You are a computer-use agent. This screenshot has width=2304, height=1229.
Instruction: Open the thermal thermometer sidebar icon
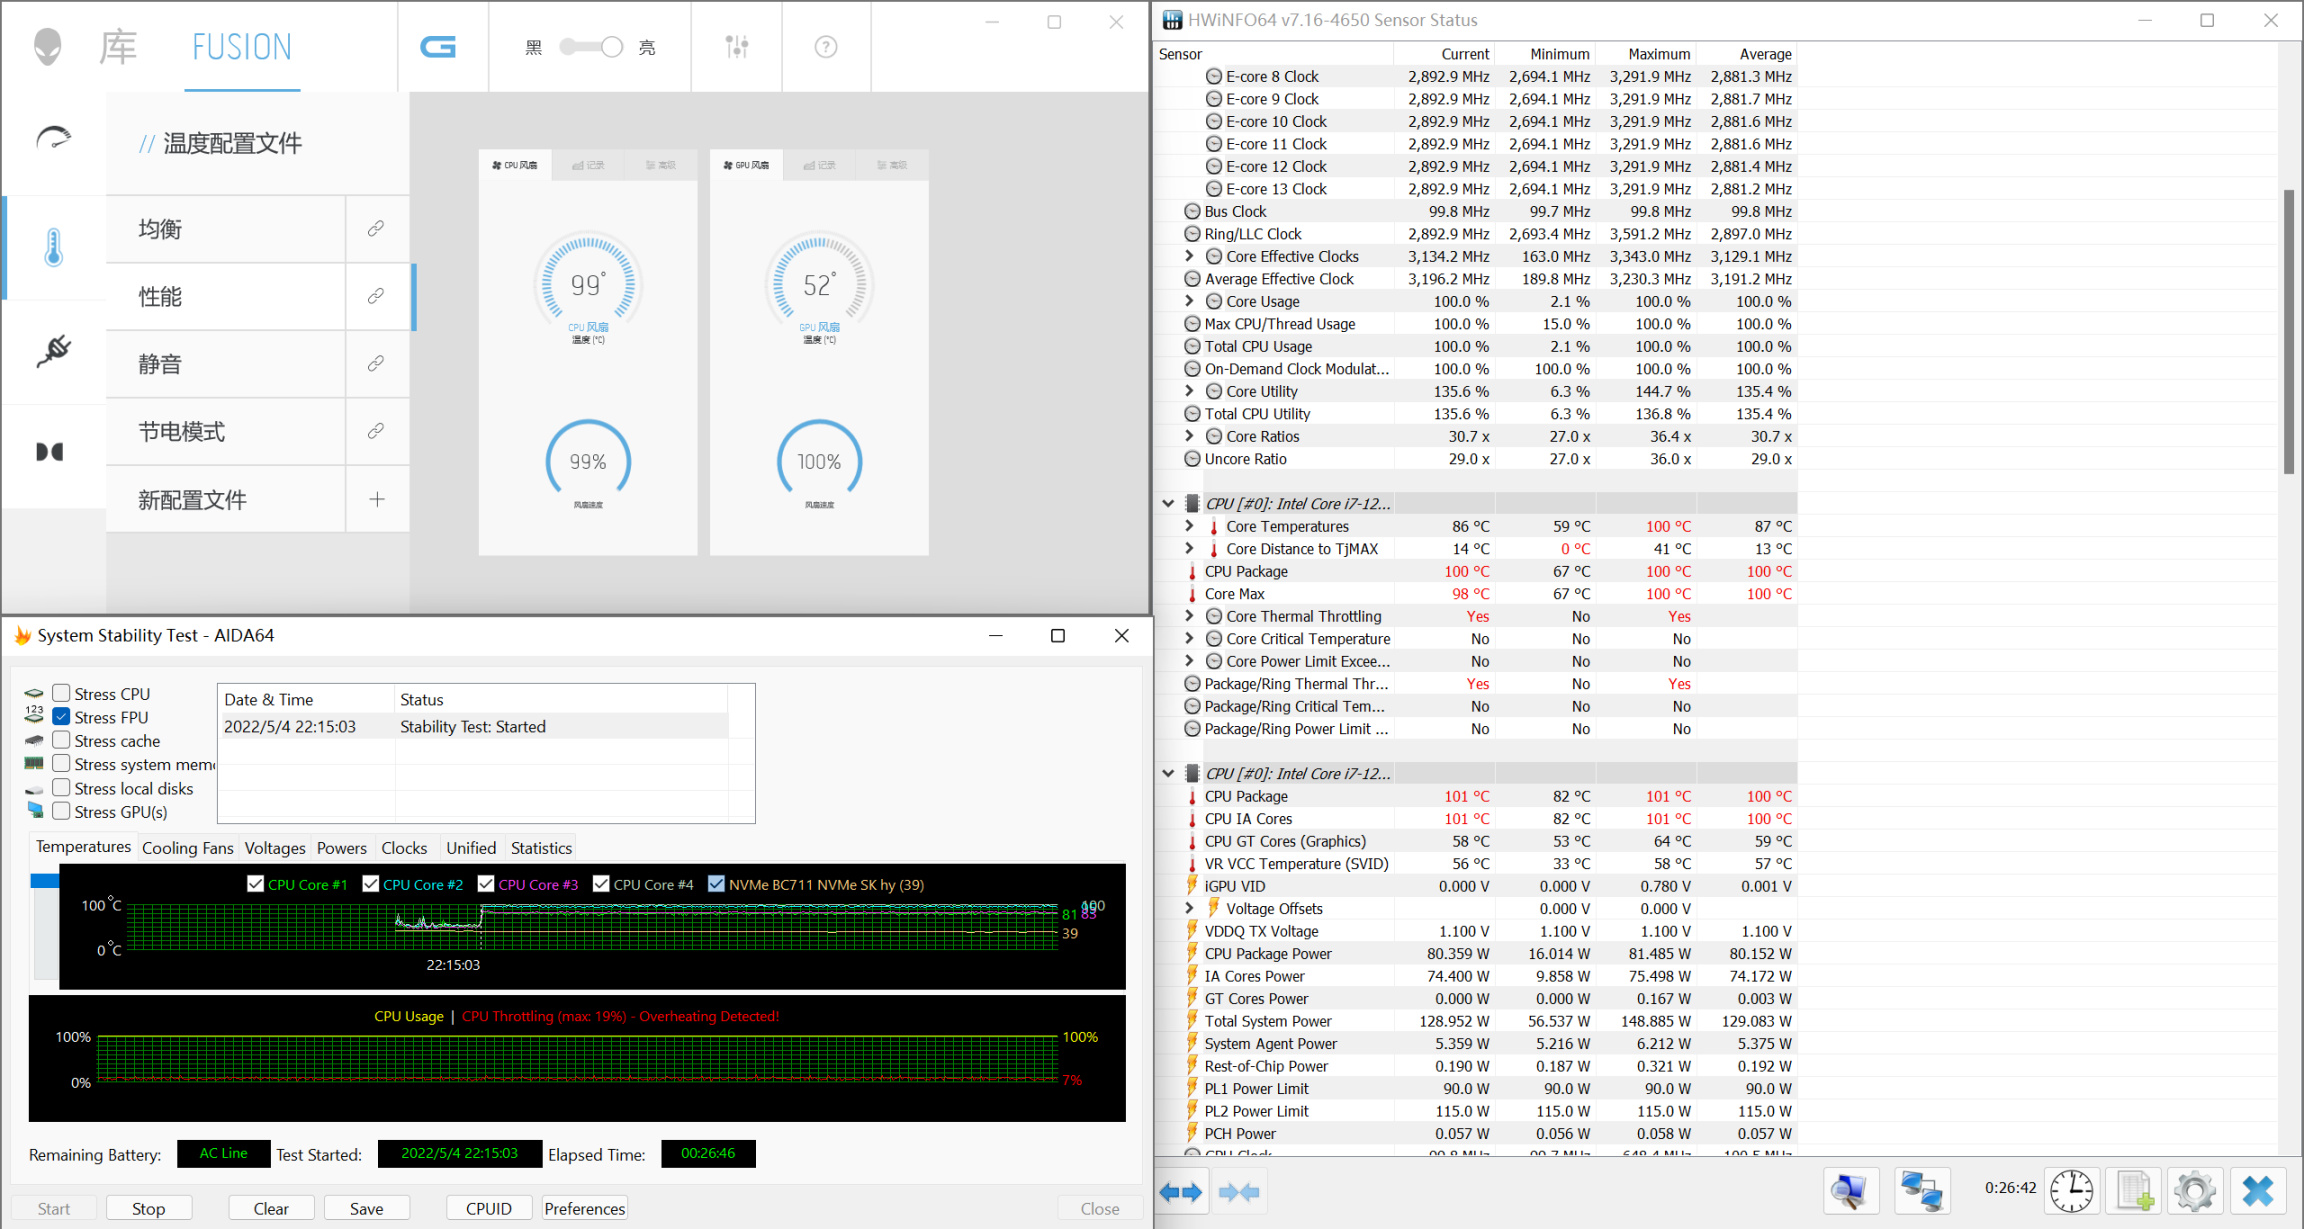(54, 247)
